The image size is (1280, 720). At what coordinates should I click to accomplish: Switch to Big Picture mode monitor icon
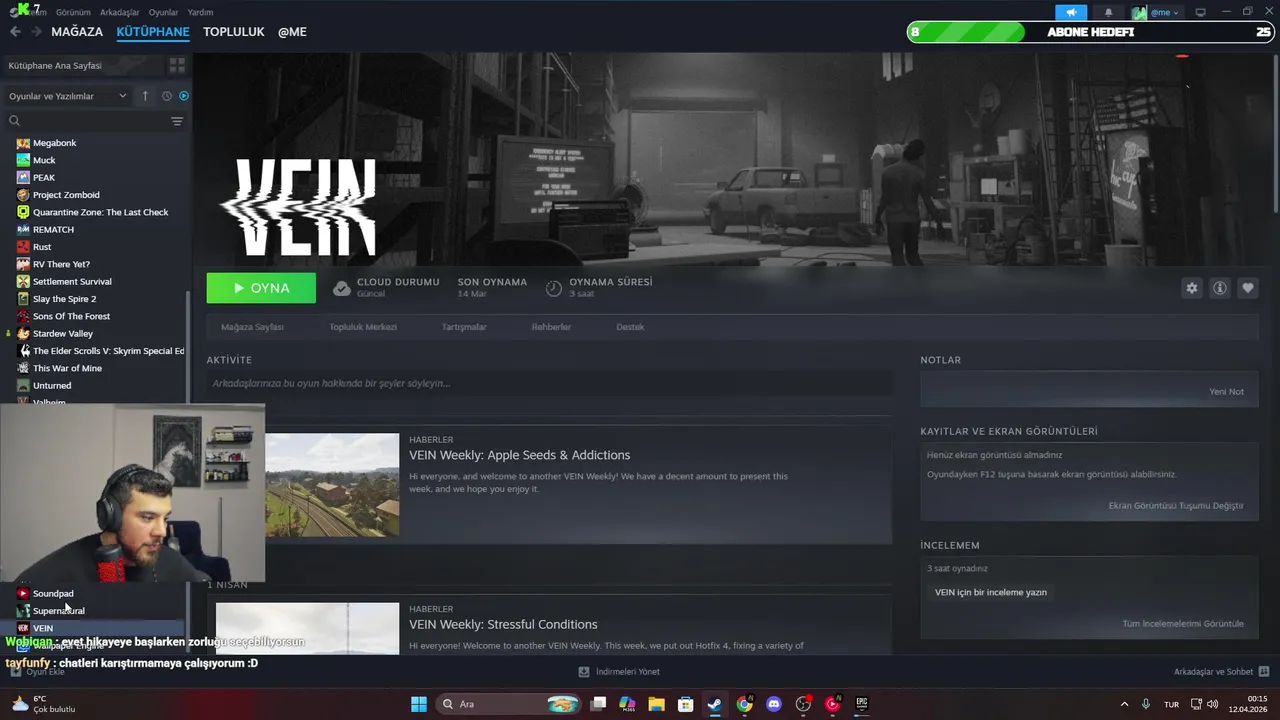click(x=1200, y=12)
